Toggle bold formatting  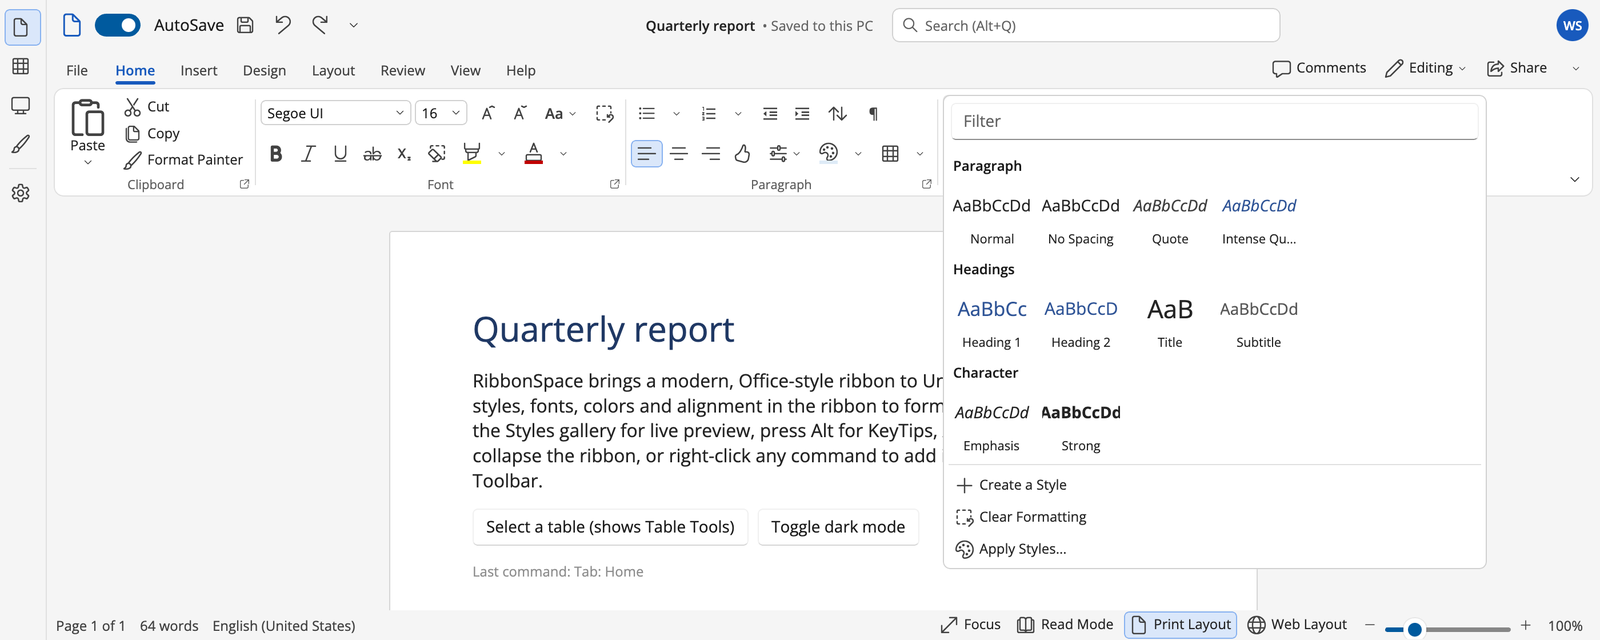276,153
